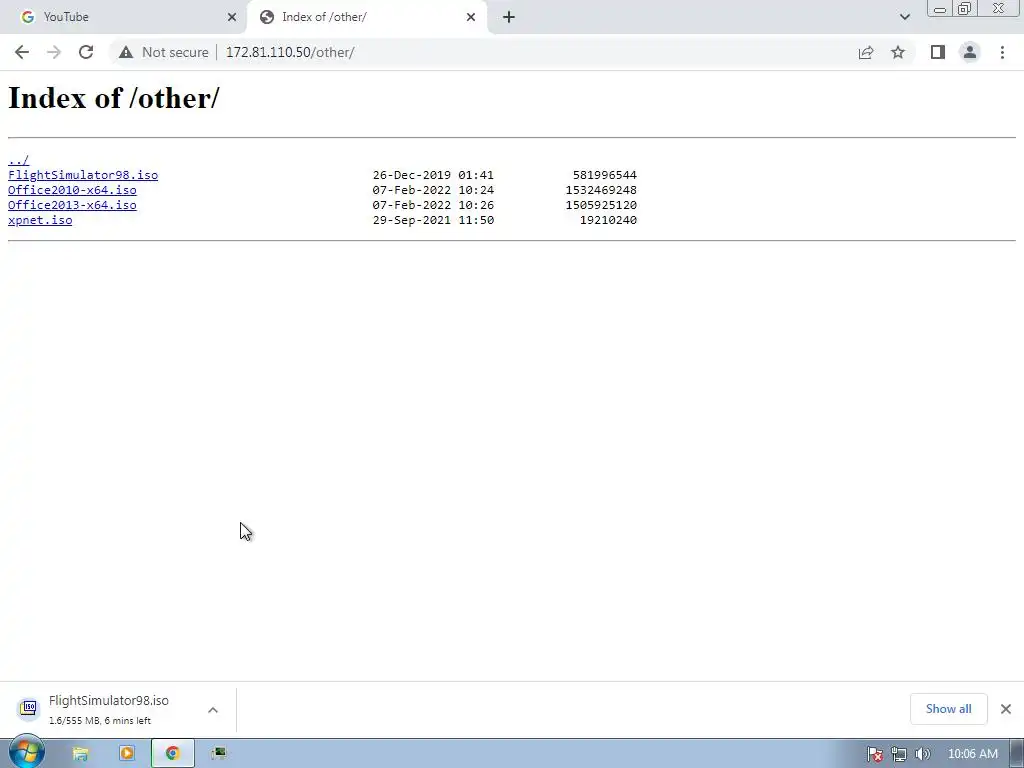Click the file size 1532469248

tap(601, 190)
